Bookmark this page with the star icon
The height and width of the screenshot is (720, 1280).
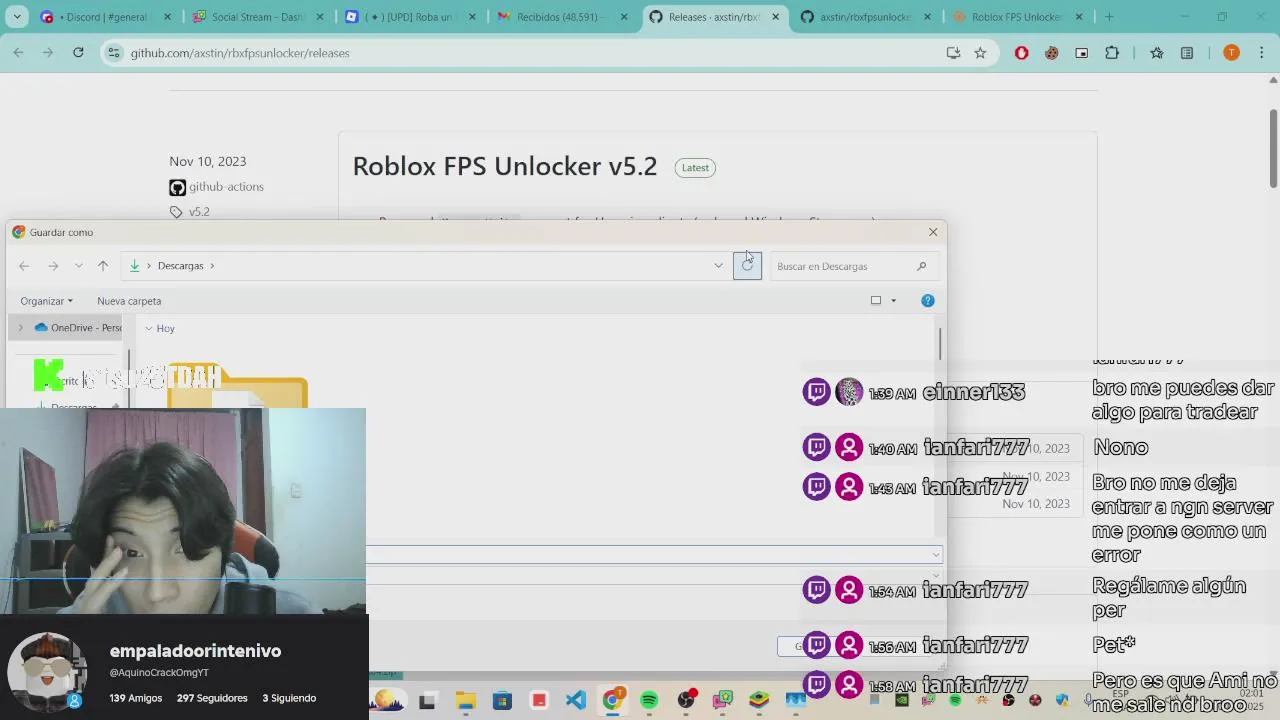click(980, 53)
